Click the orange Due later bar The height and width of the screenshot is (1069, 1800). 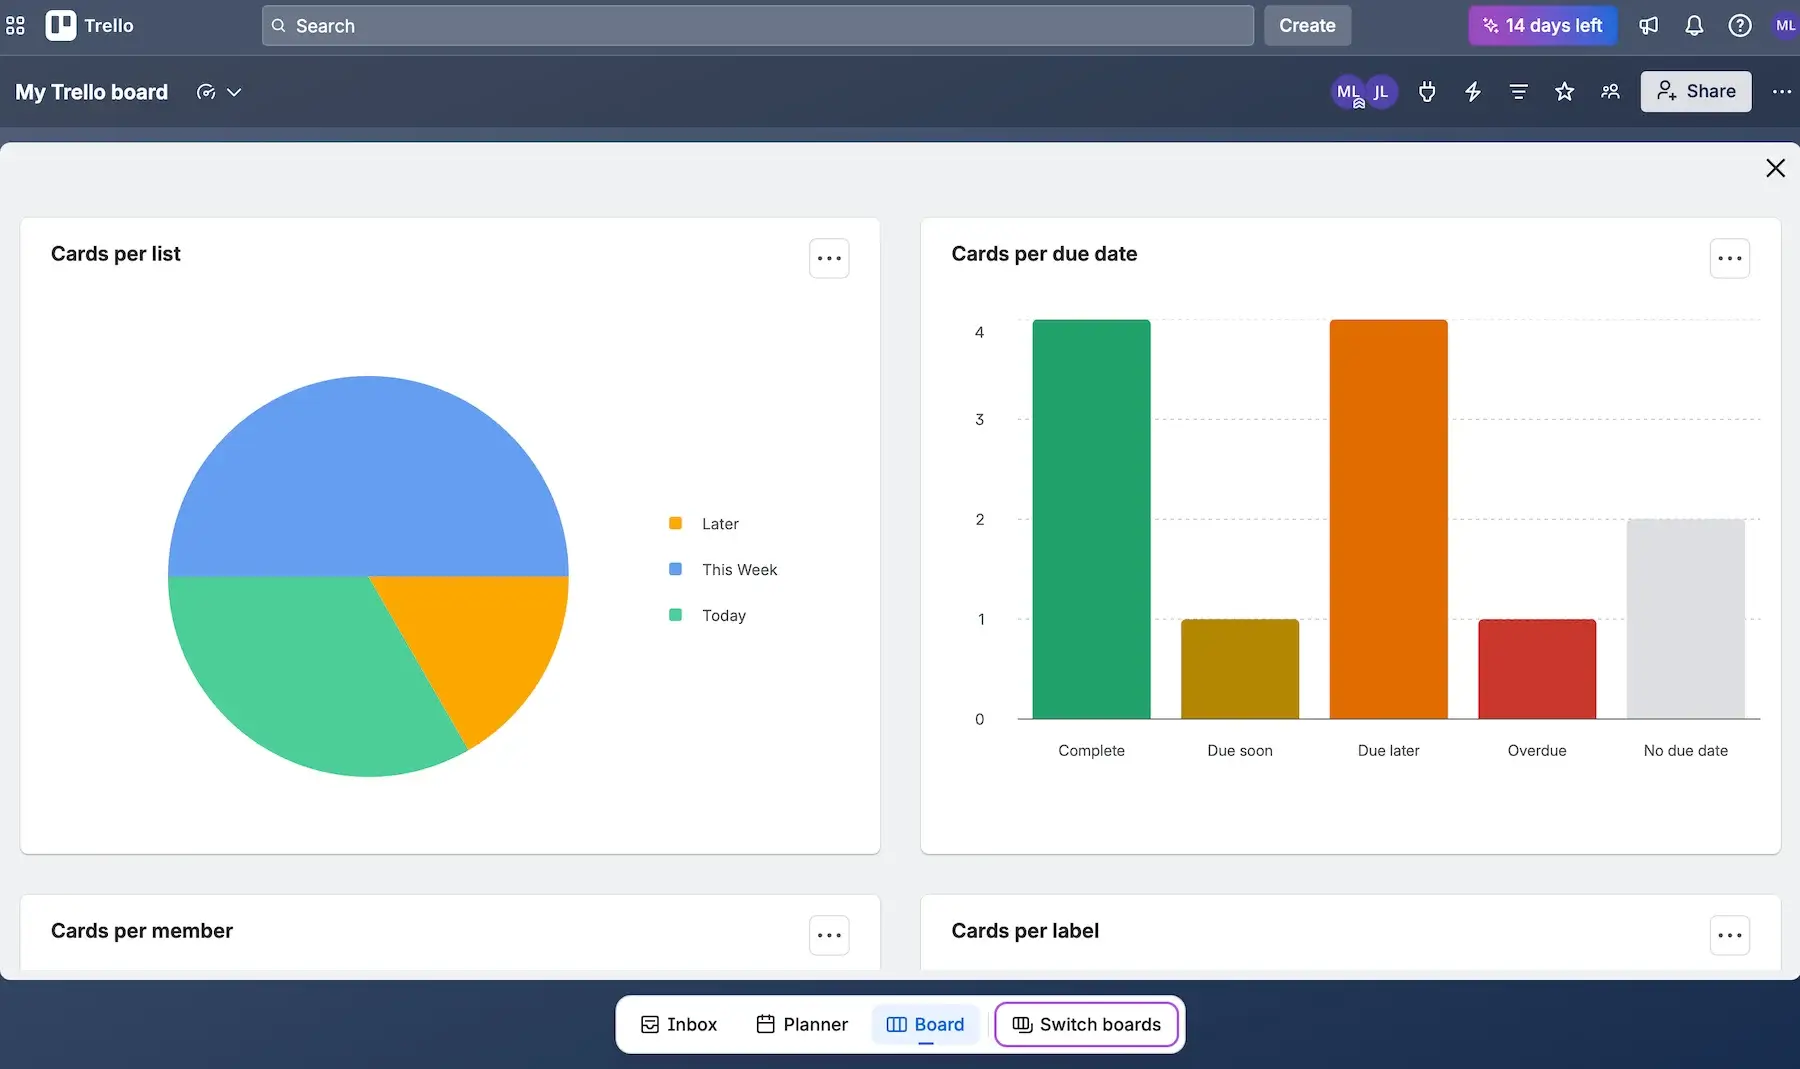coord(1388,519)
